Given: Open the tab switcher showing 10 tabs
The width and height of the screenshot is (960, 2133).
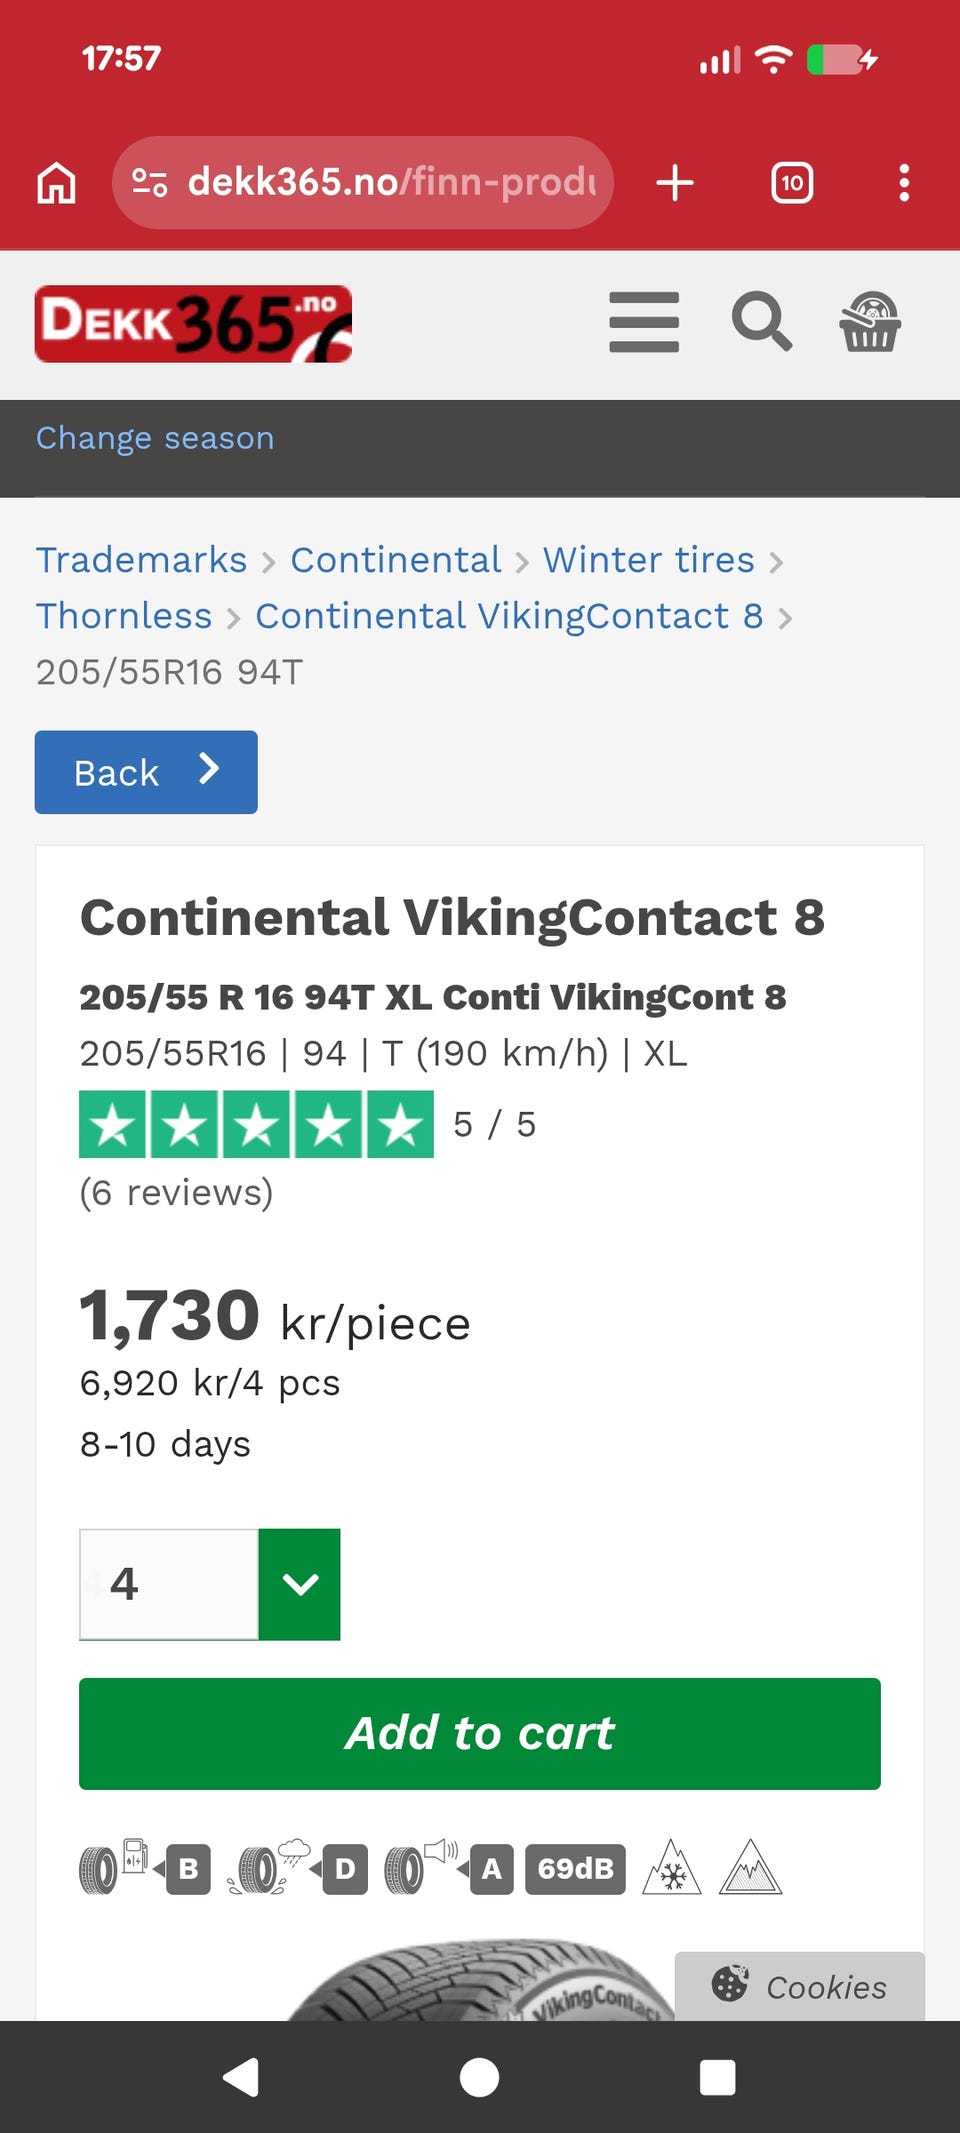Looking at the screenshot, I should [x=792, y=183].
